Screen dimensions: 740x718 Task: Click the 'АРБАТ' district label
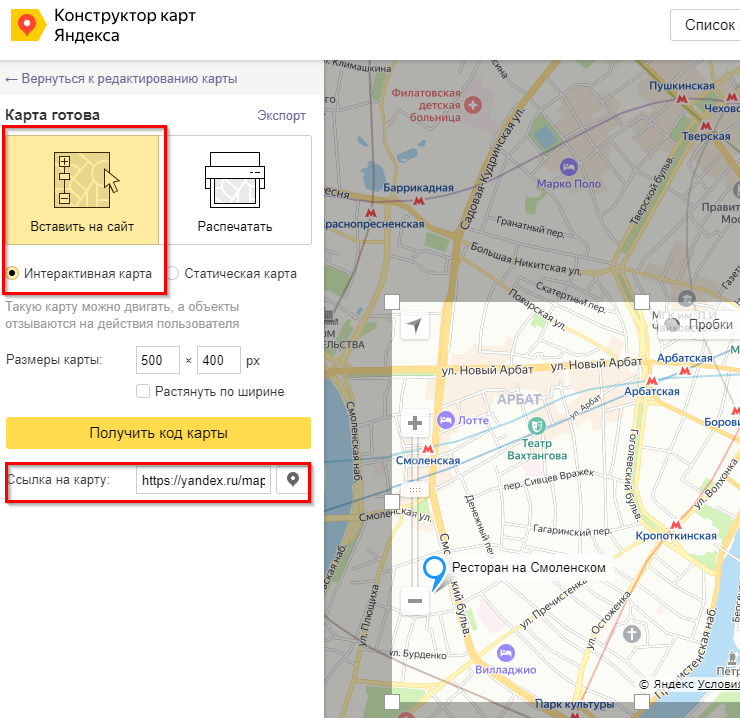click(519, 400)
